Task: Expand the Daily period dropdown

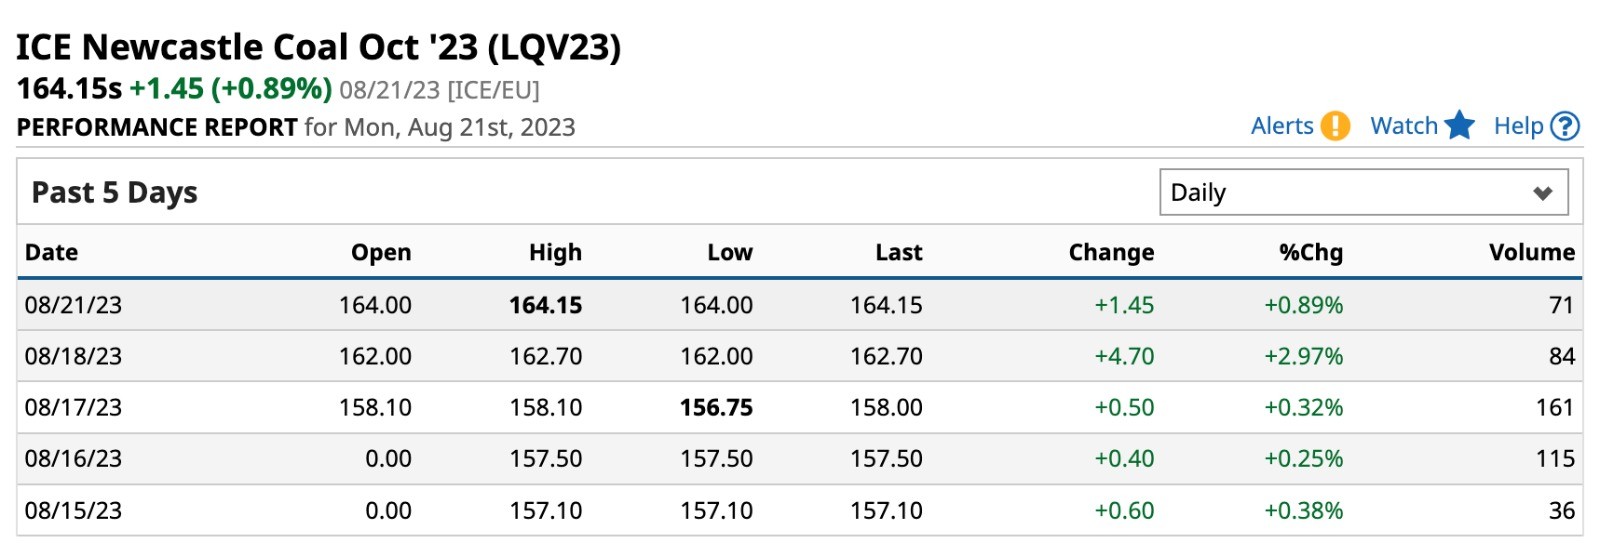Action: click(1364, 192)
